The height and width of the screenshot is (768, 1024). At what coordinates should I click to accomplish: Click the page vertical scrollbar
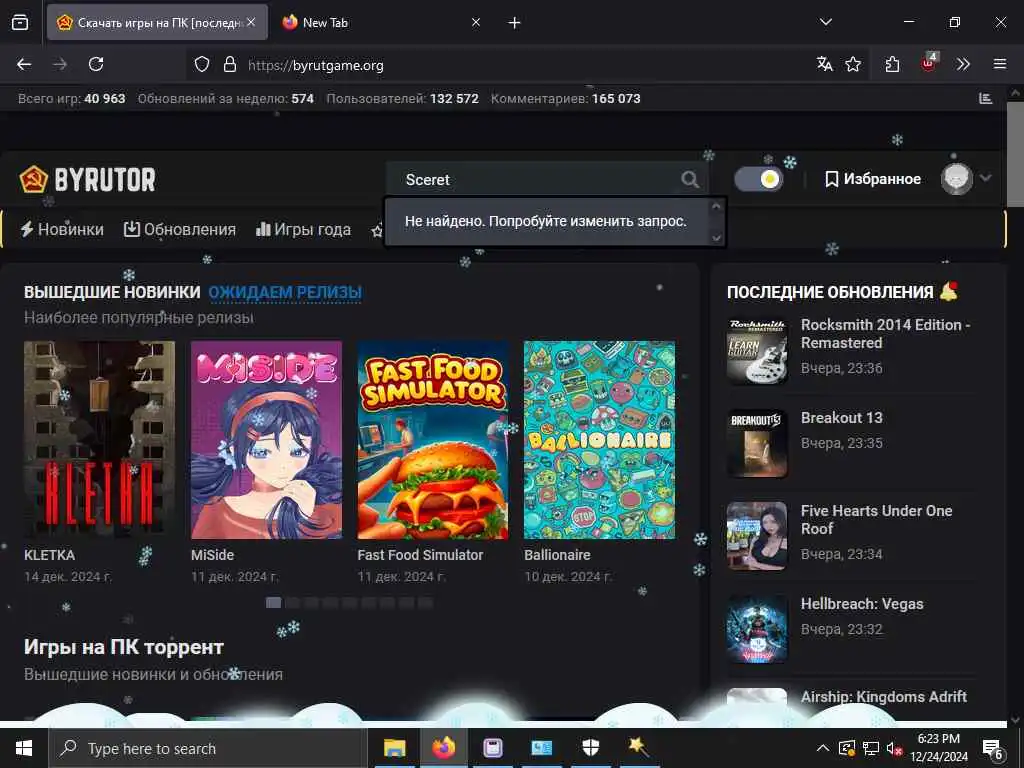[x=1014, y=157]
